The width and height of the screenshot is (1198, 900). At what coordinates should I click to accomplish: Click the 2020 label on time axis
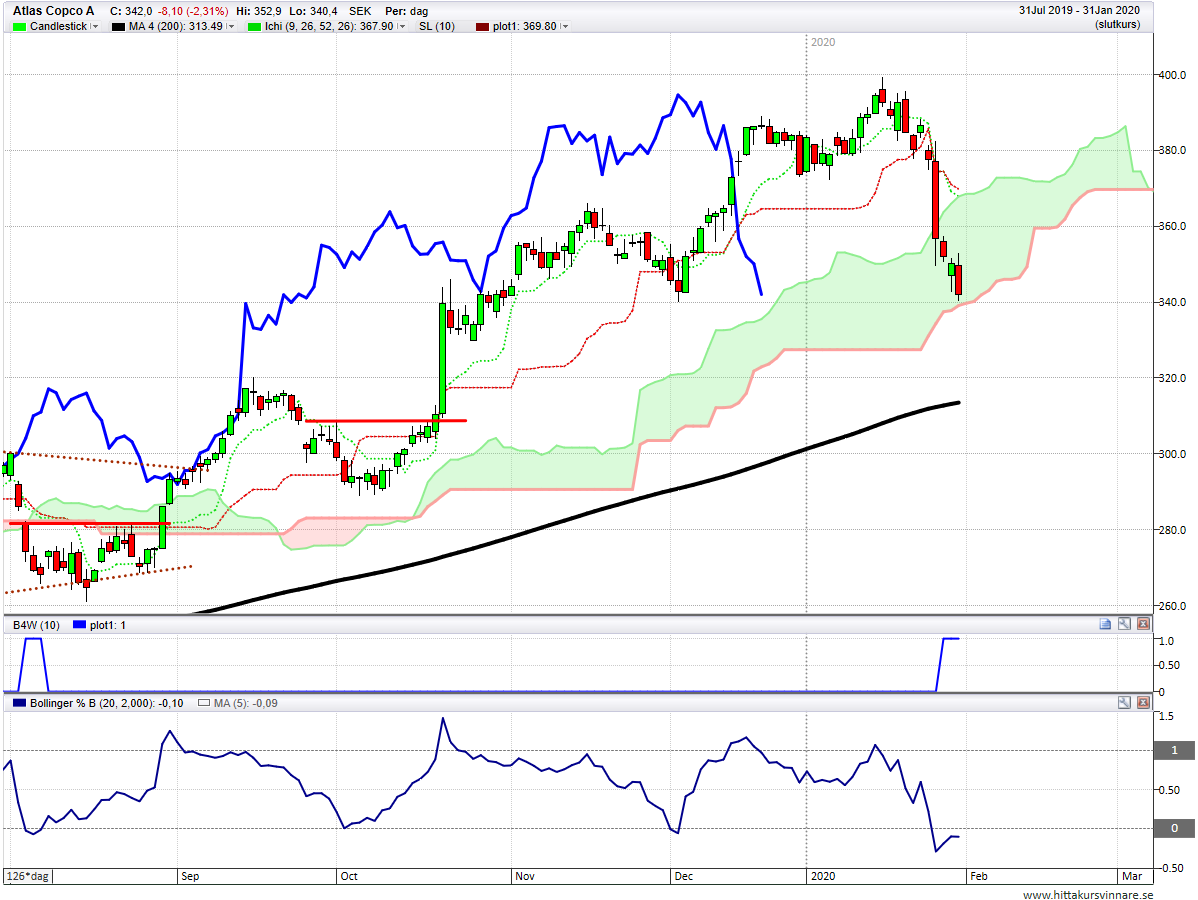823,876
